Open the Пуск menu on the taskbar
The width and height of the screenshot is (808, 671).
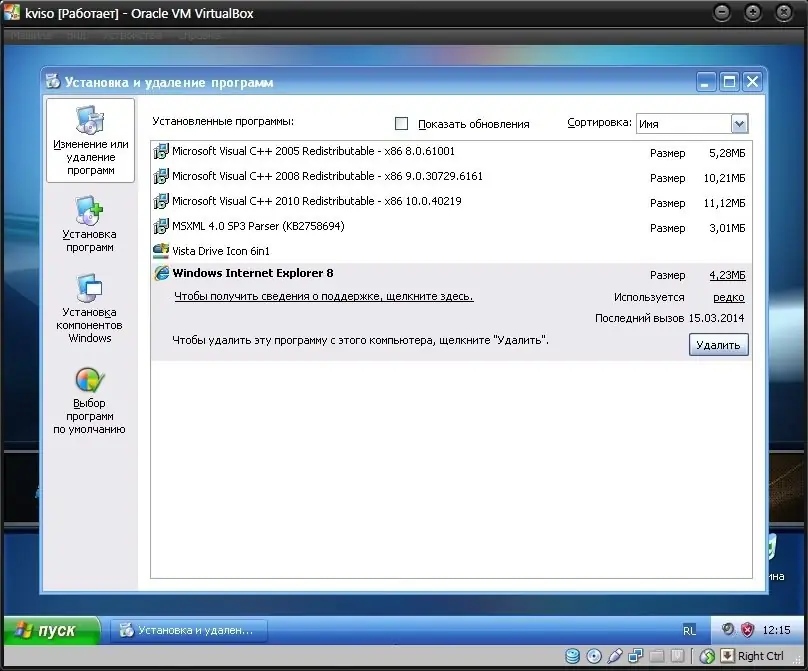point(51,630)
